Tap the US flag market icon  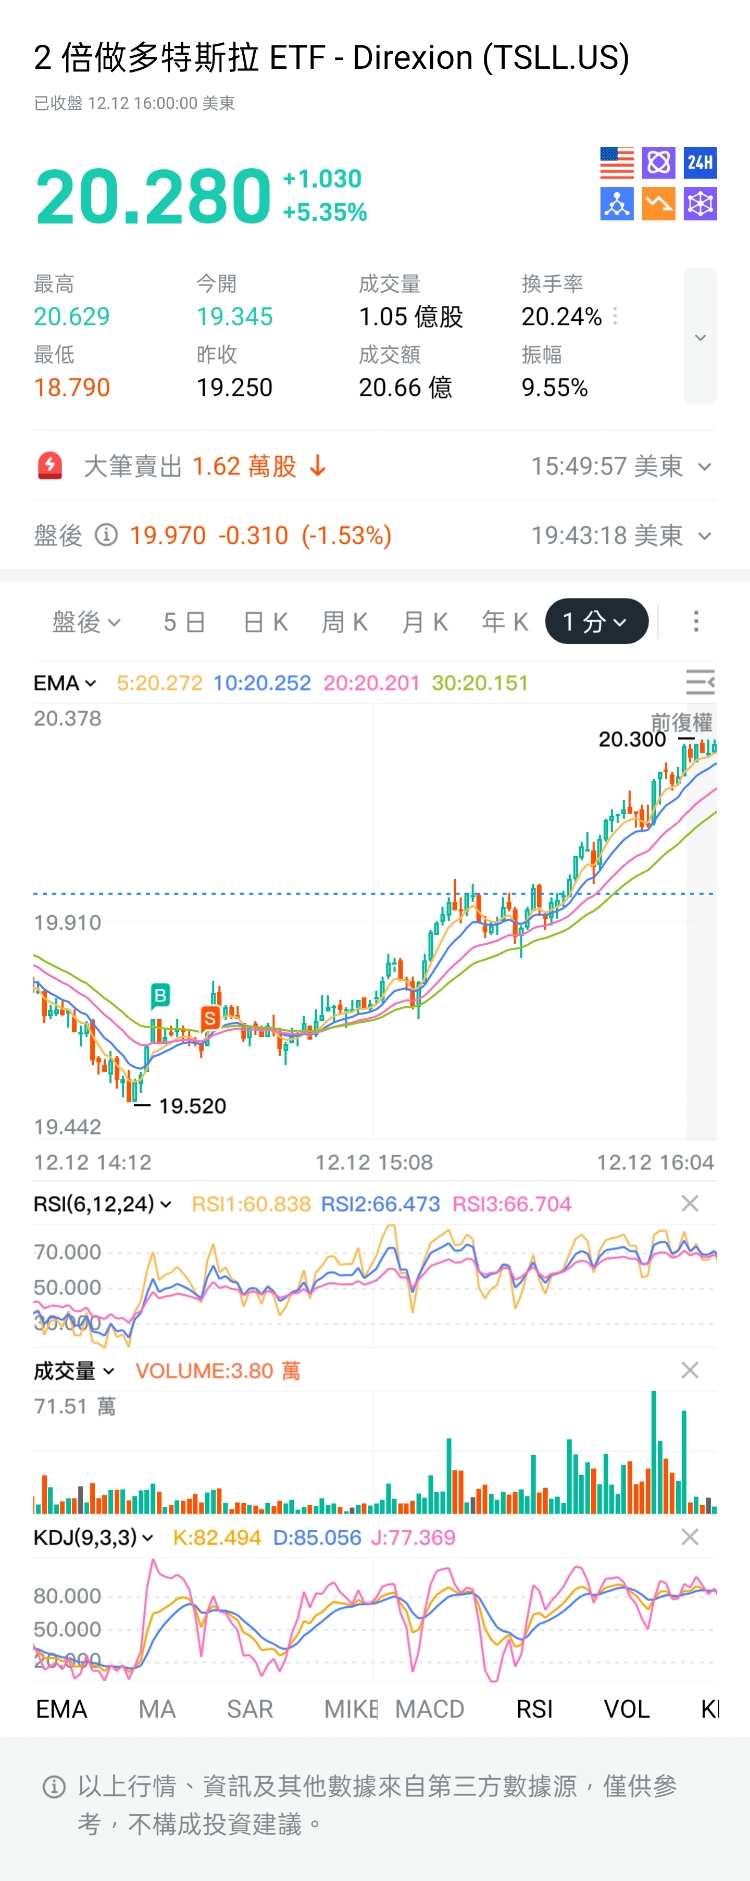tap(617, 163)
